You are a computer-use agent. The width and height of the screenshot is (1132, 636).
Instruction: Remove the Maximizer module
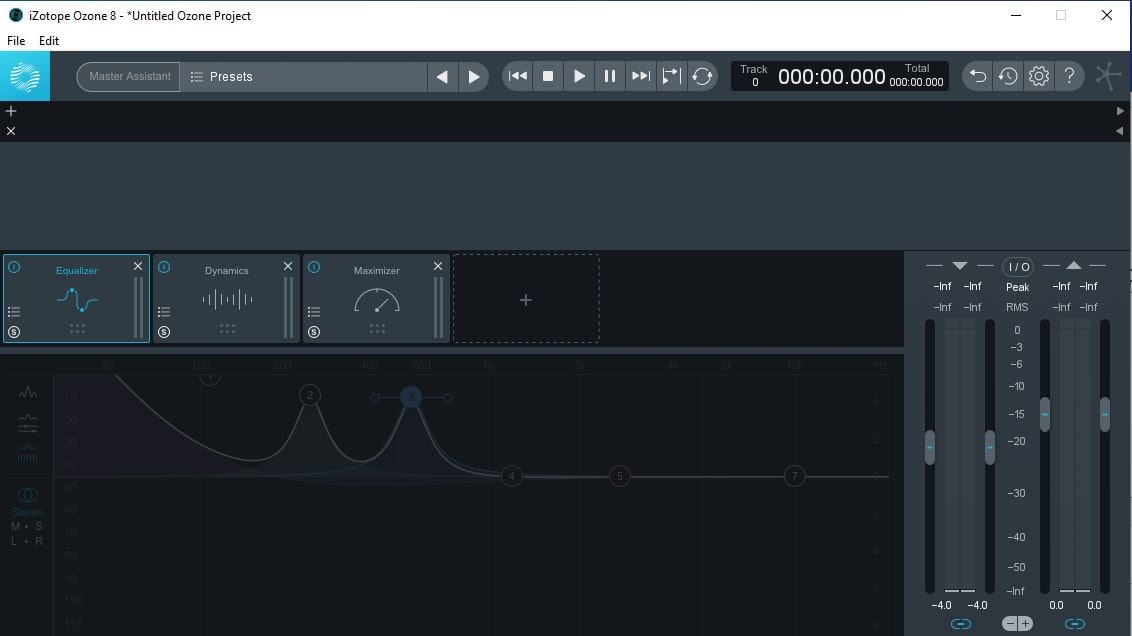click(438, 266)
